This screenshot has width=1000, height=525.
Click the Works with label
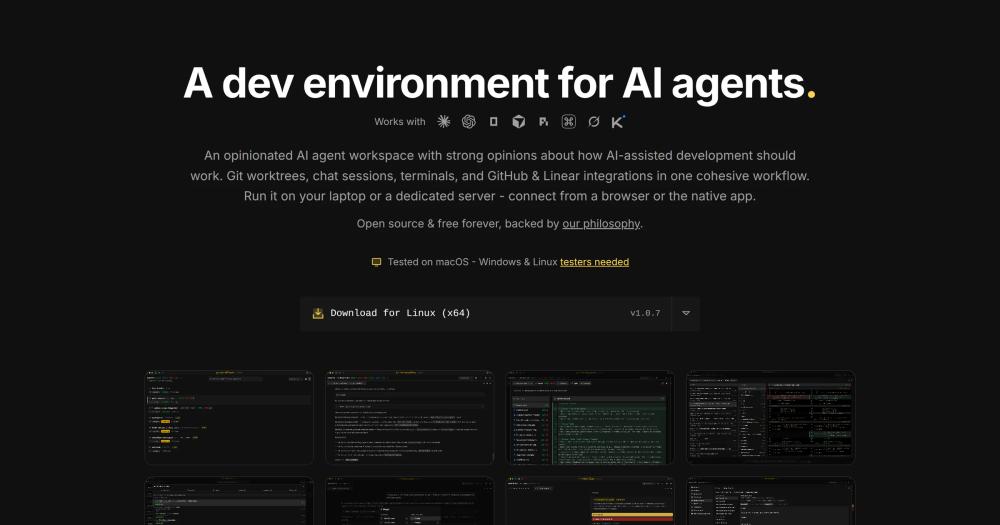click(399, 121)
